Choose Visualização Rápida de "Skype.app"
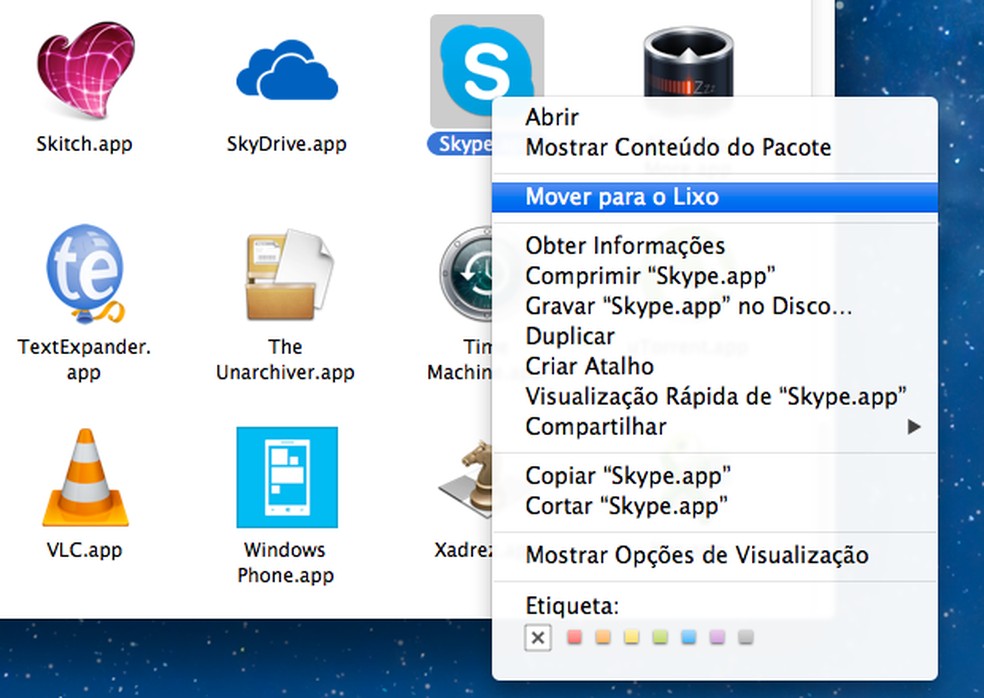Viewport: 984px width, 698px height. [715, 396]
